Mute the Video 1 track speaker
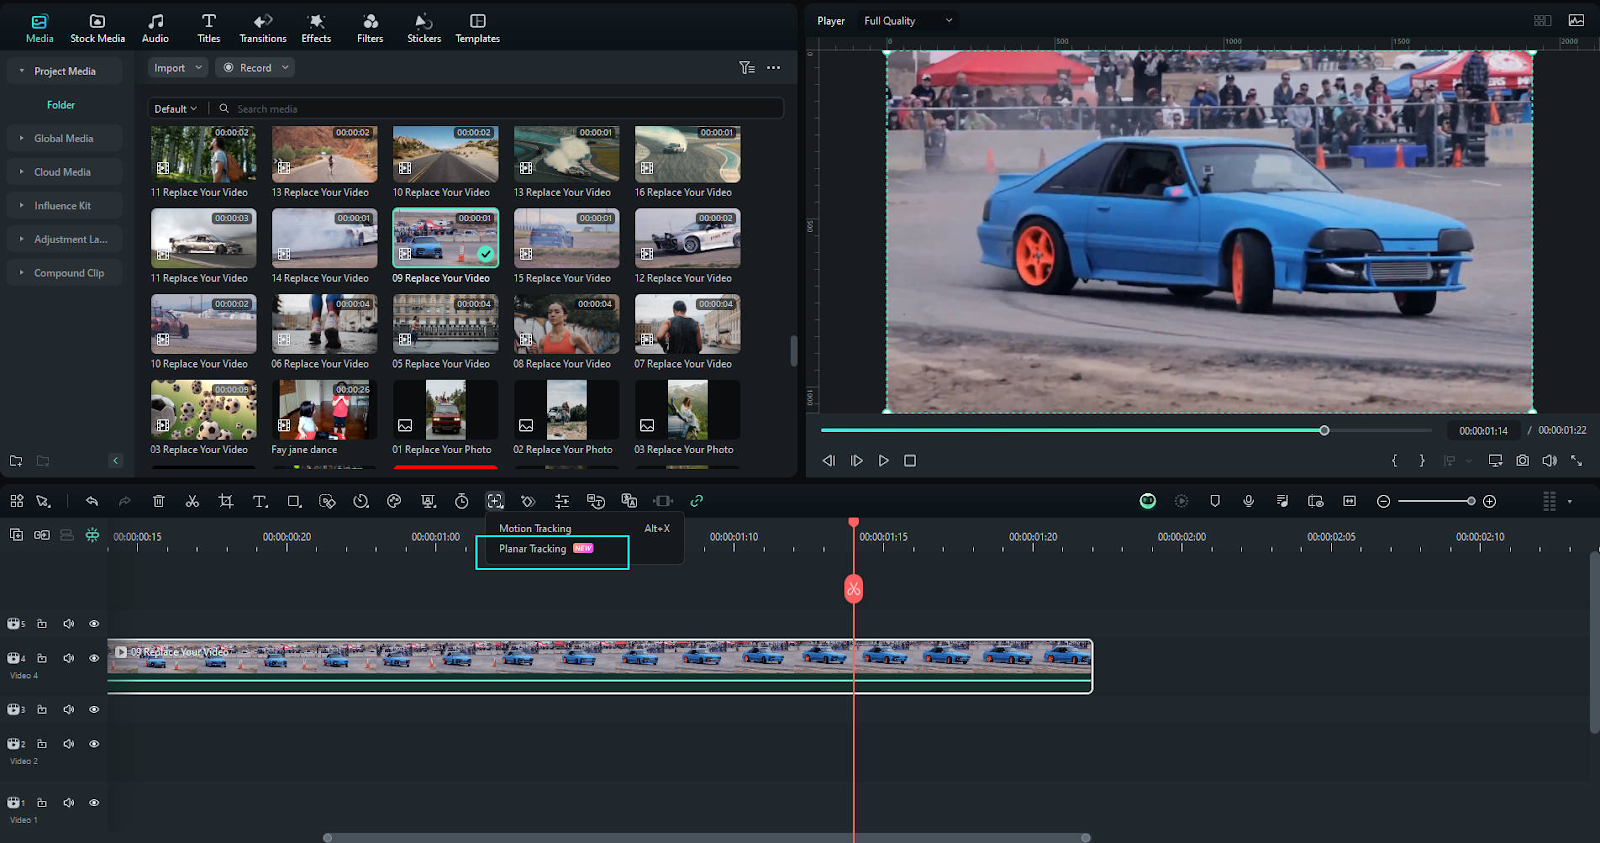 69,803
